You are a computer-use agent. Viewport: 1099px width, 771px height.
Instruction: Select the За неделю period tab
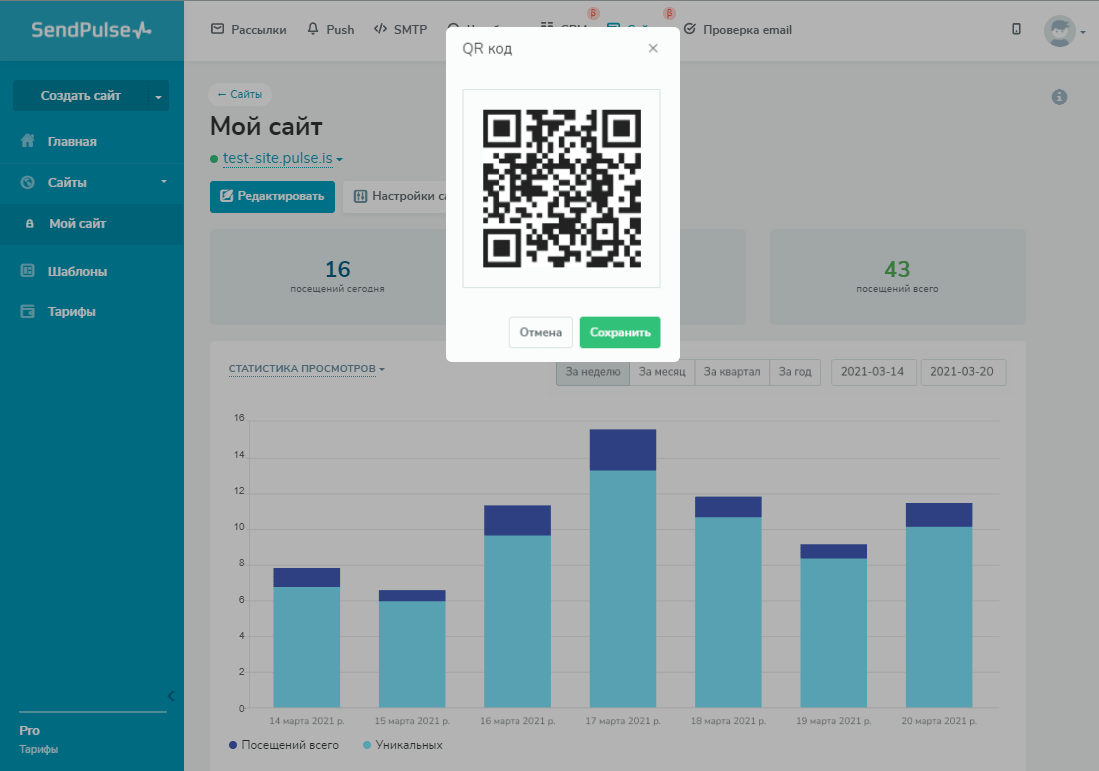593,371
